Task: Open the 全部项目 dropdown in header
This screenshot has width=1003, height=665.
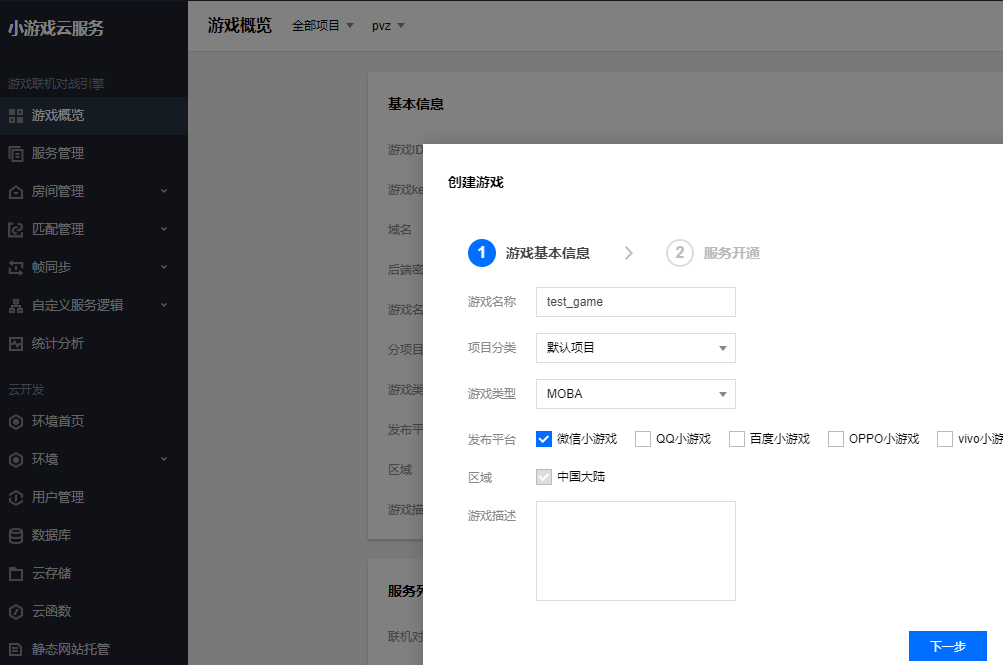Action: coord(323,26)
